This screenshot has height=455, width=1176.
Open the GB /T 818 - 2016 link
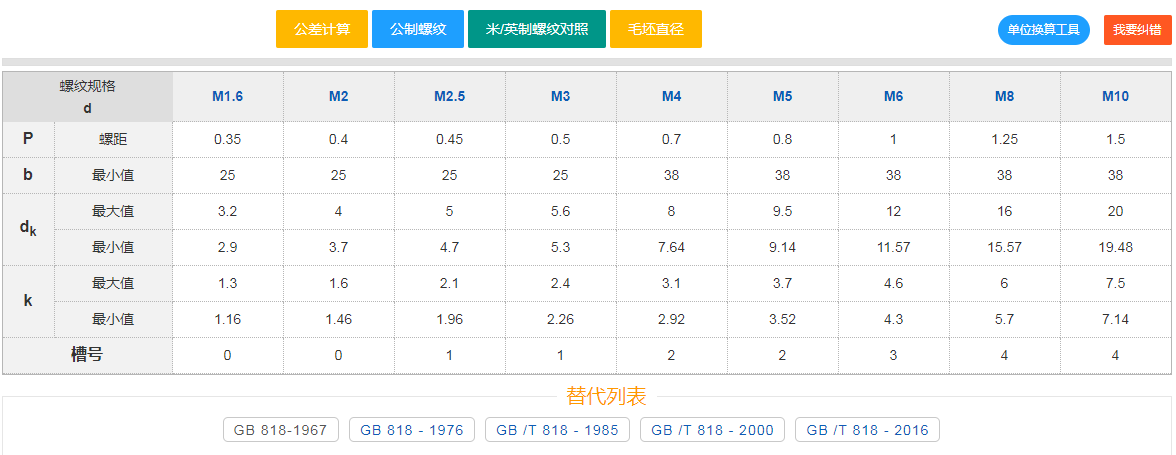pyautogui.click(x=867, y=430)
